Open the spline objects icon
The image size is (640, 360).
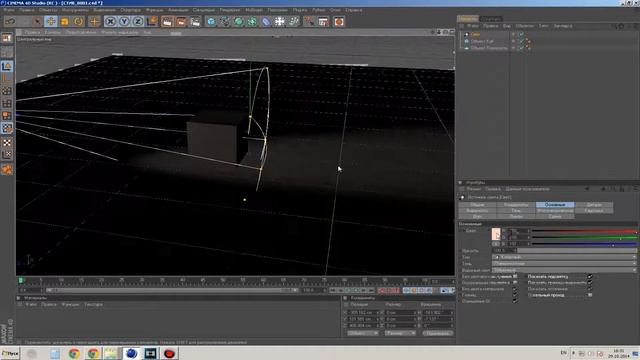tap(225, 21)
